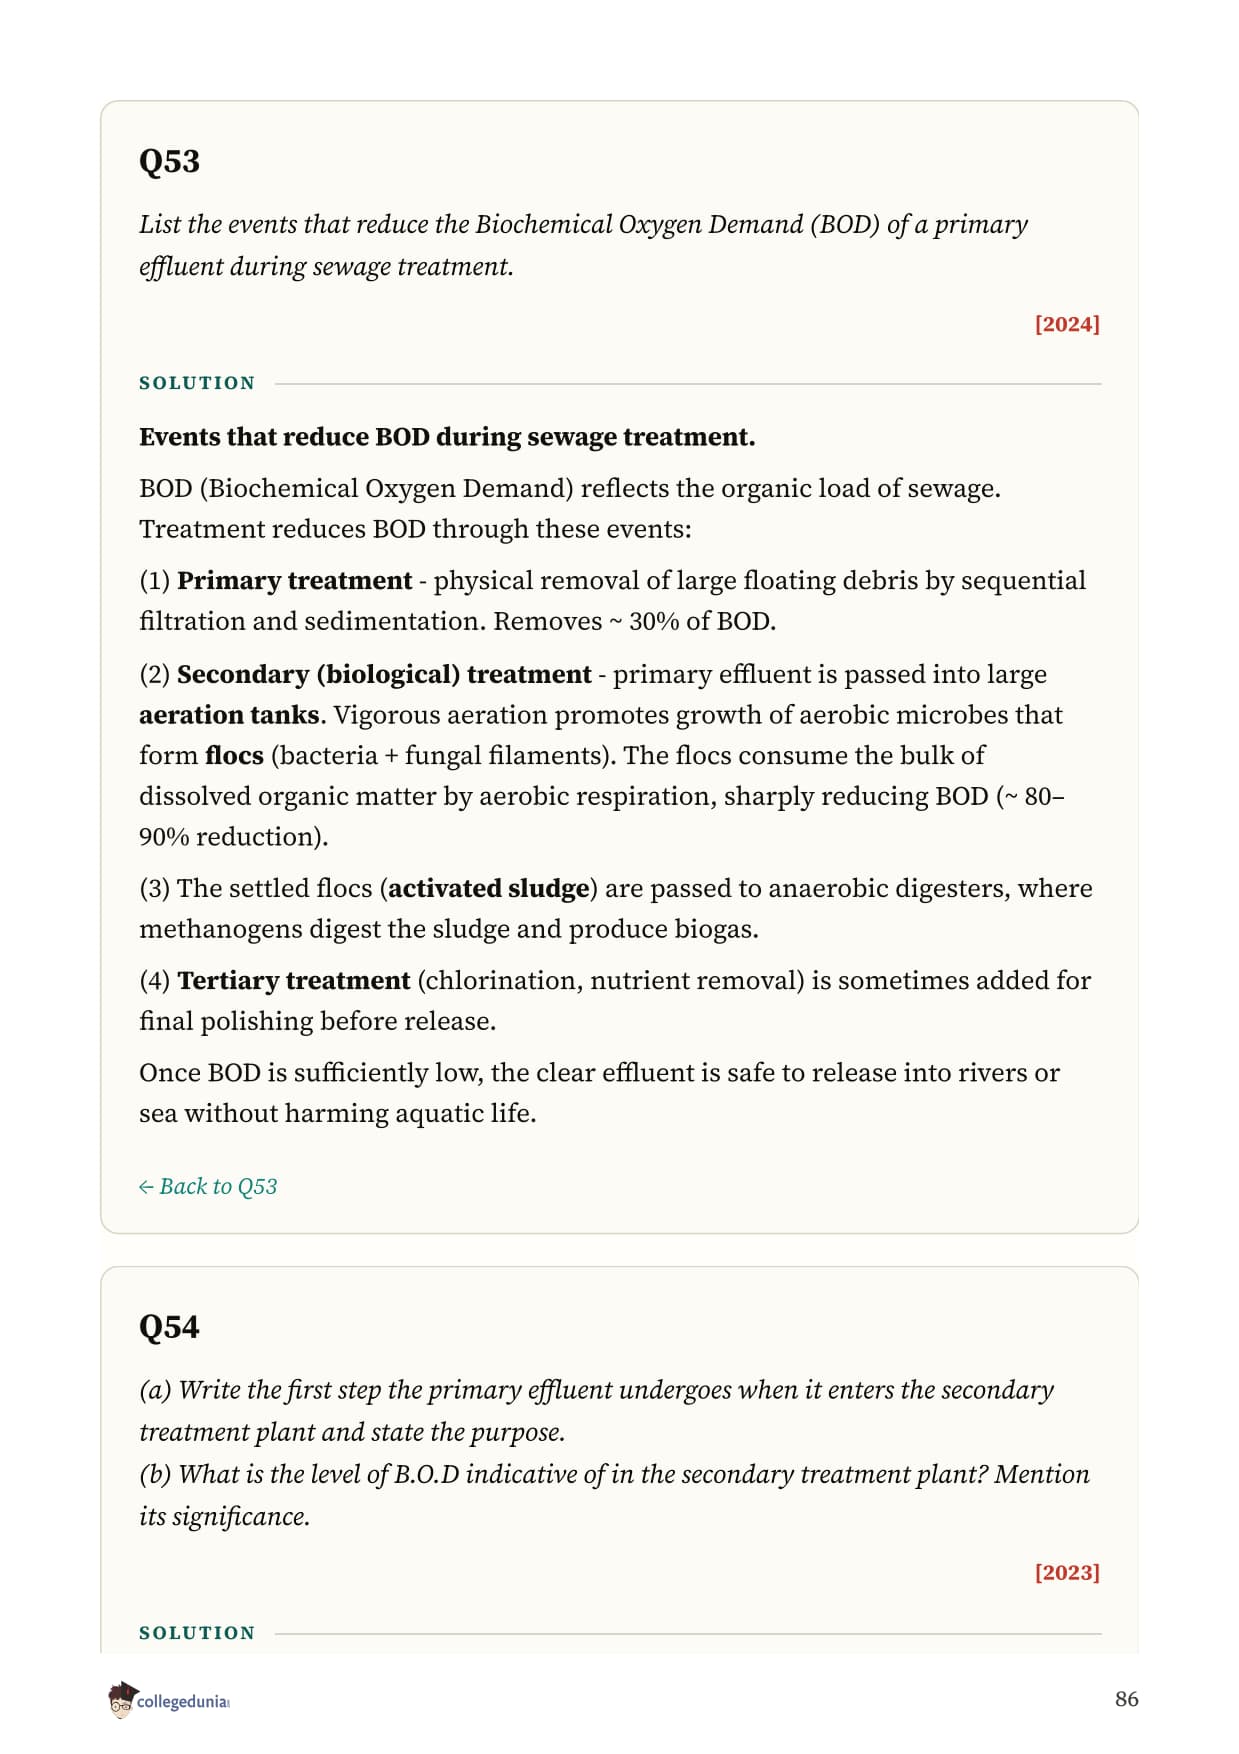1239x1754 pixels.
Task: Click the [2024] year tag
Action: 1067,324
